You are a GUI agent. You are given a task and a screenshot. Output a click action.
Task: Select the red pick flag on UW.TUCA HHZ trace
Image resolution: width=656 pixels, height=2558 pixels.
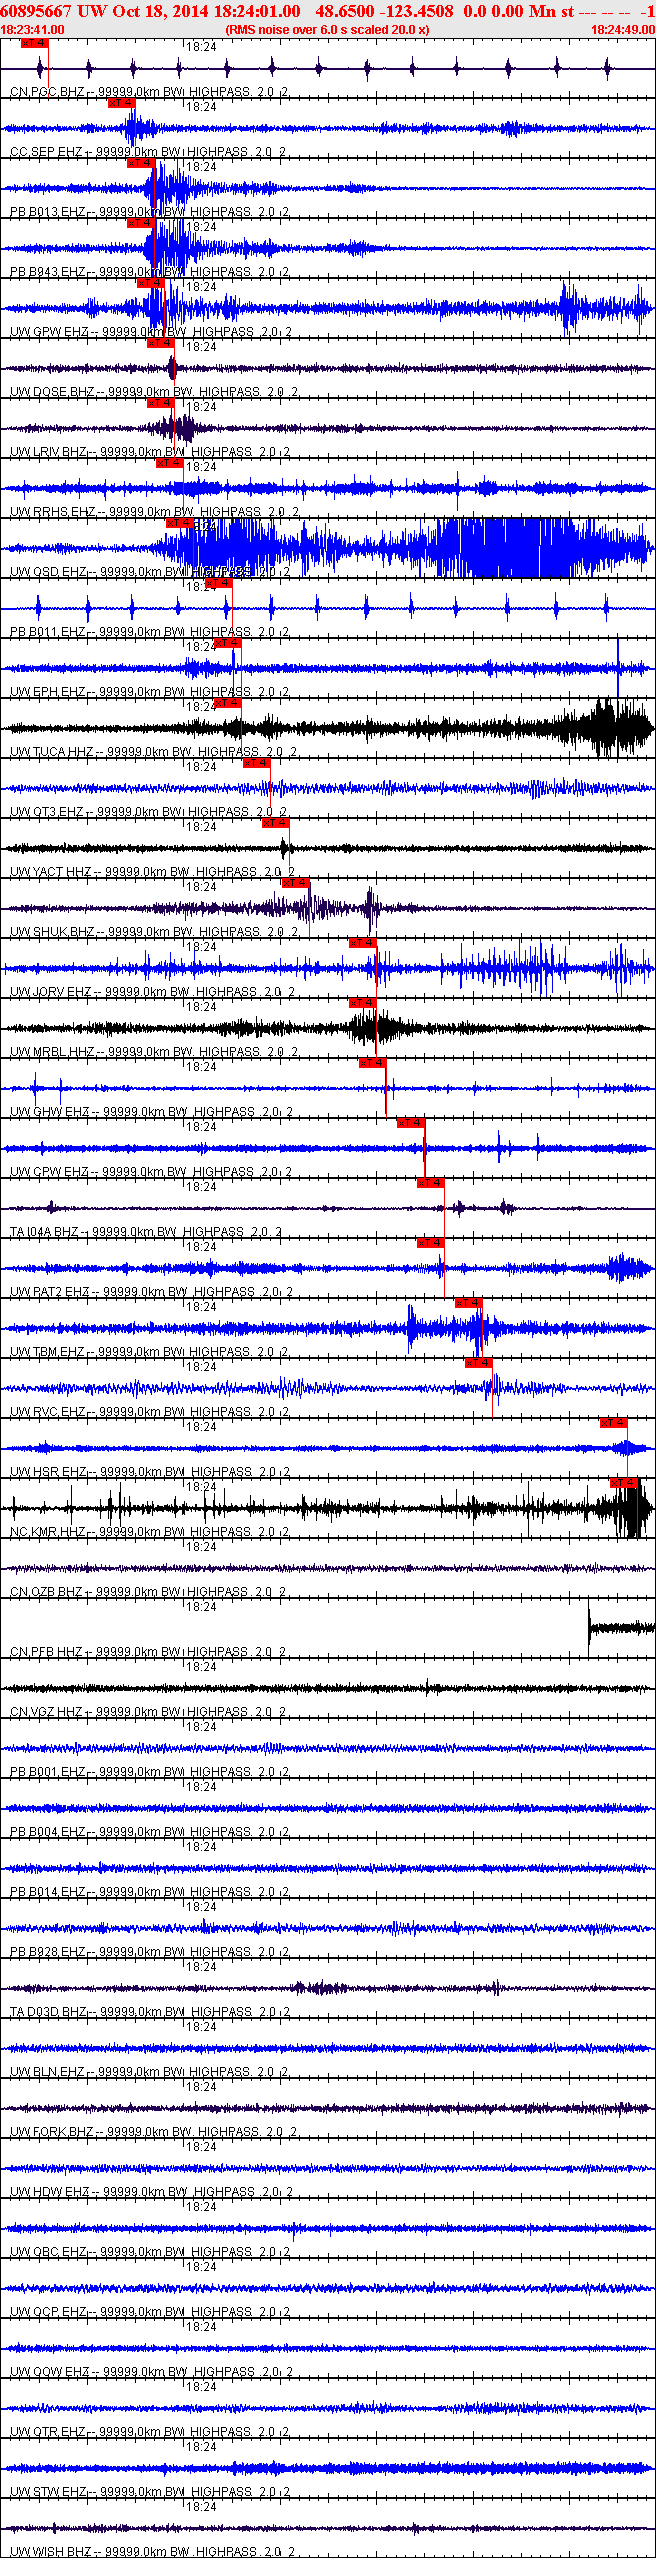click(x=228, y=703)
